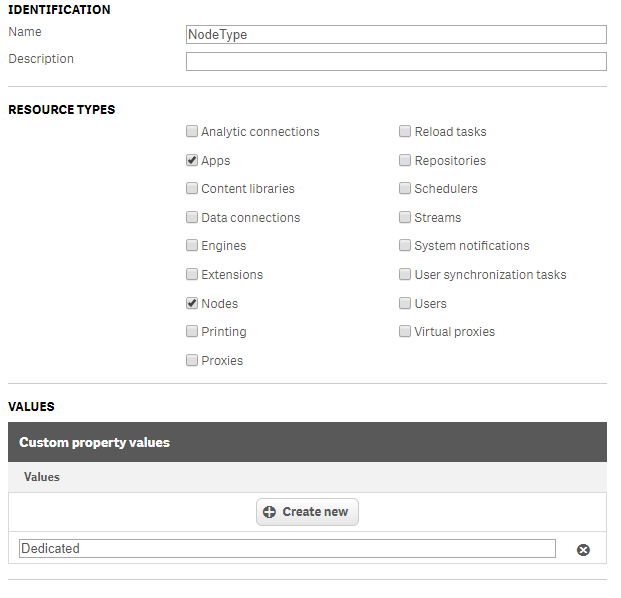Remove the Dedicated value with the X icon
Screen dimensions: 621x598
583,550
